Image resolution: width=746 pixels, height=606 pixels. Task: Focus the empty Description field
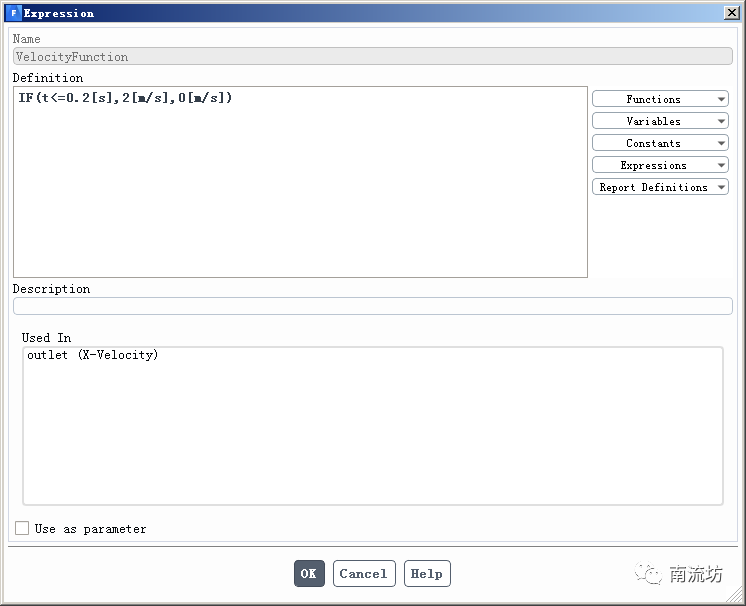pos(372,306)
